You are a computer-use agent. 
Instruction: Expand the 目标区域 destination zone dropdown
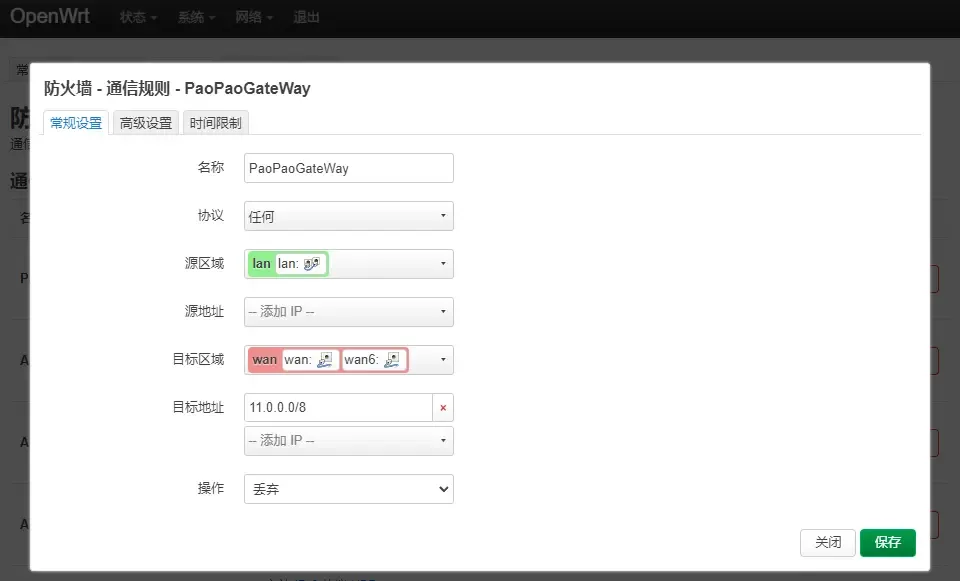tap(442, 360)
